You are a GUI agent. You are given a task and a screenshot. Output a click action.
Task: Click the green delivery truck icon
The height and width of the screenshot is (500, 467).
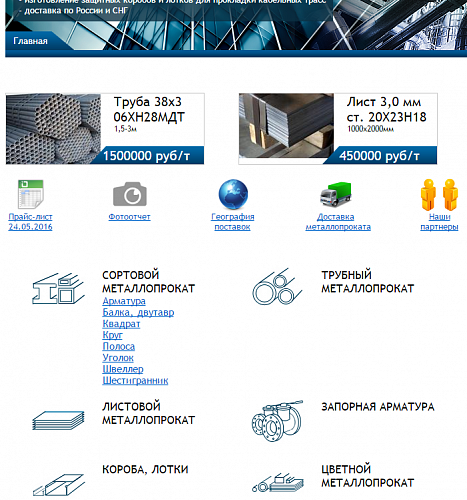336,195
